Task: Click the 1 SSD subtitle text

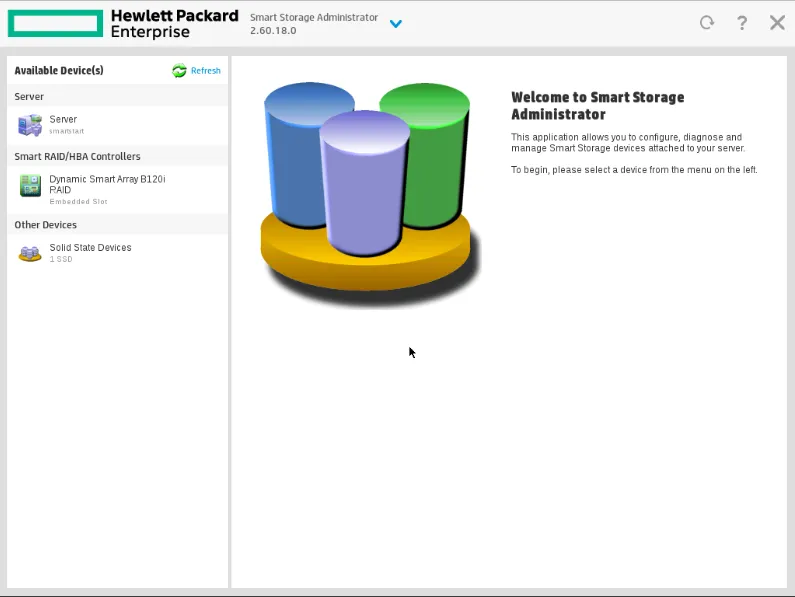Action: 61,259
